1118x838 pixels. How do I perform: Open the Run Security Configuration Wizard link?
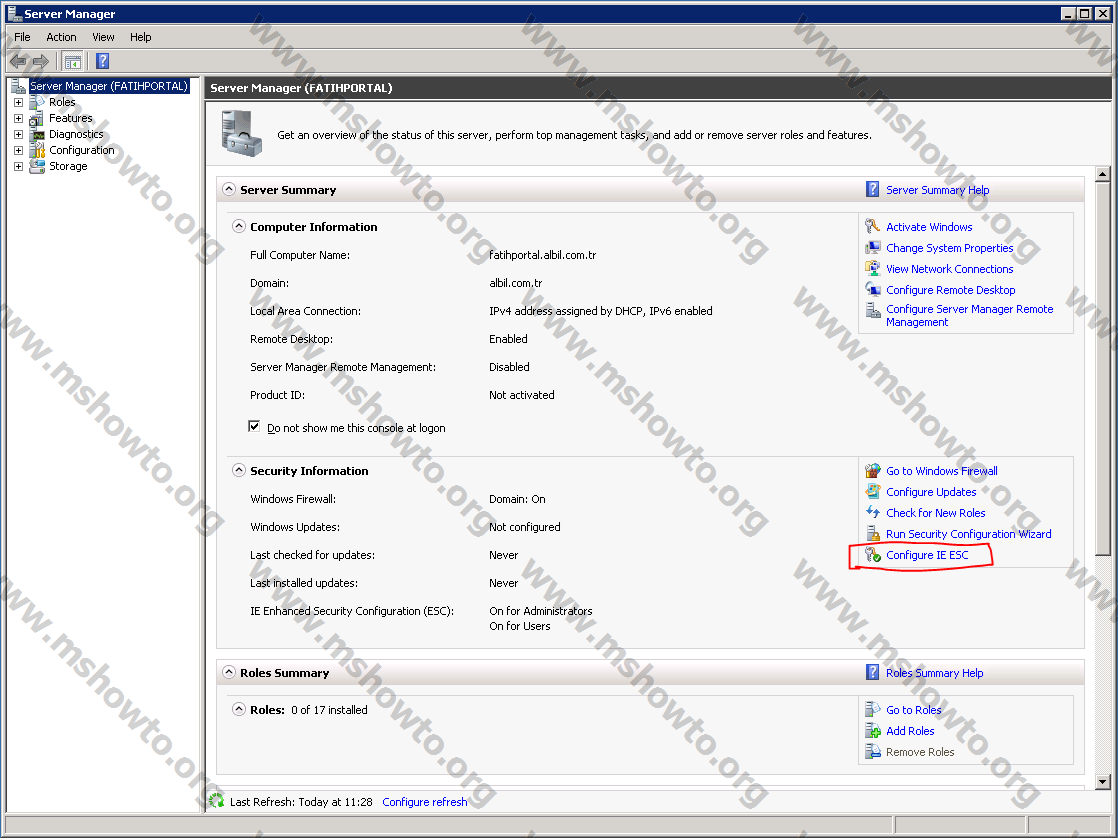coord(968,534)
